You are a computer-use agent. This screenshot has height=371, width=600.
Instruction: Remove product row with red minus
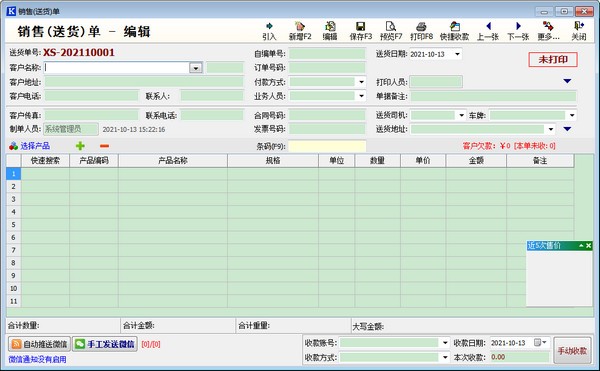[x=104, y=146]
